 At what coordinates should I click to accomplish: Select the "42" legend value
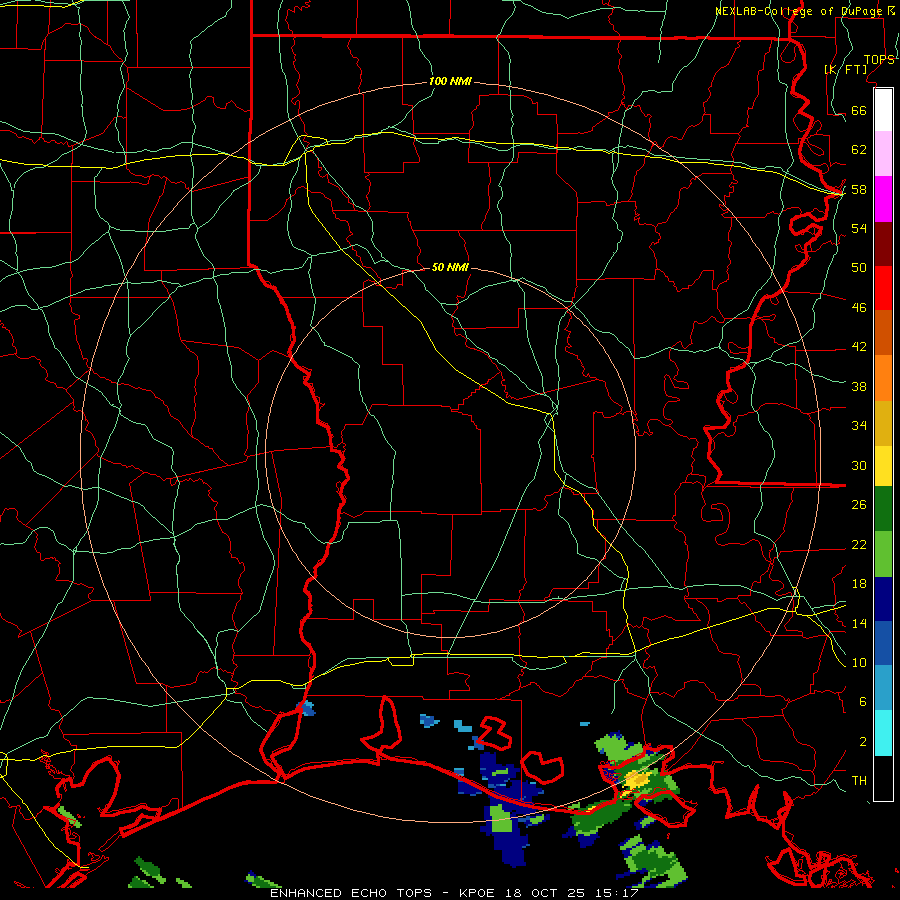point(859,347)
